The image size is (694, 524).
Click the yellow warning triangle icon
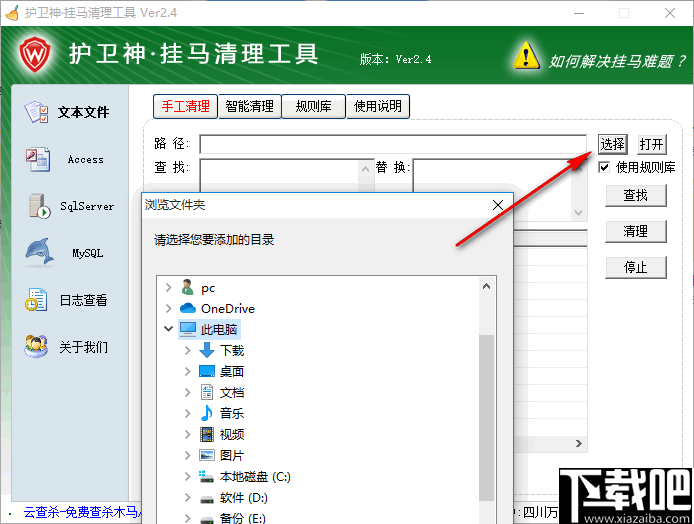[526, 56]
